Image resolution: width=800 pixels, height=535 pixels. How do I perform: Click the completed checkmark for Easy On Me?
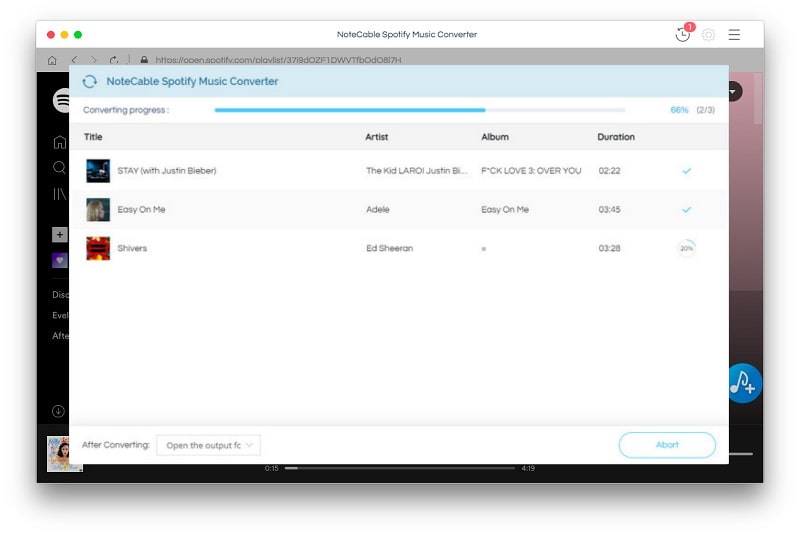coord(687,210)
